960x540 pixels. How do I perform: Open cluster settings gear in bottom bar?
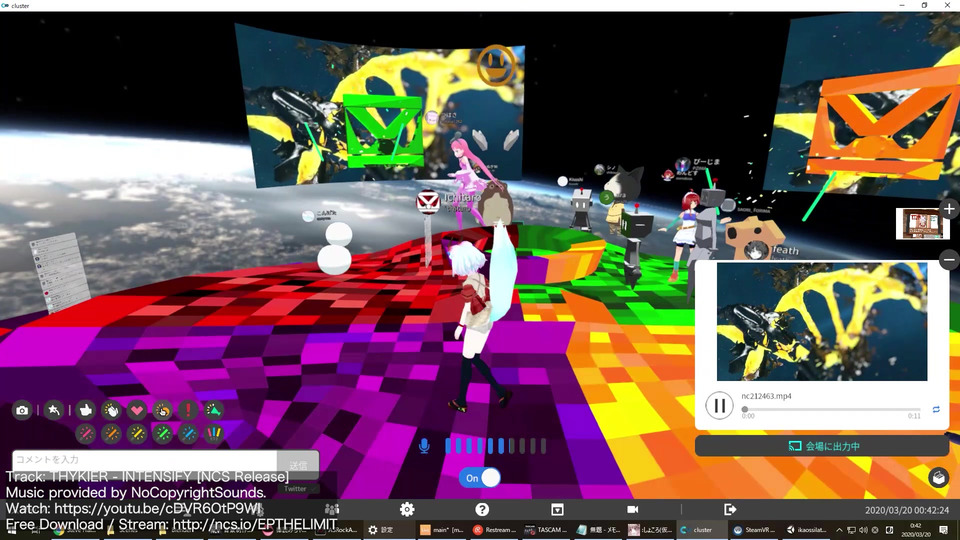pos(407,509)
